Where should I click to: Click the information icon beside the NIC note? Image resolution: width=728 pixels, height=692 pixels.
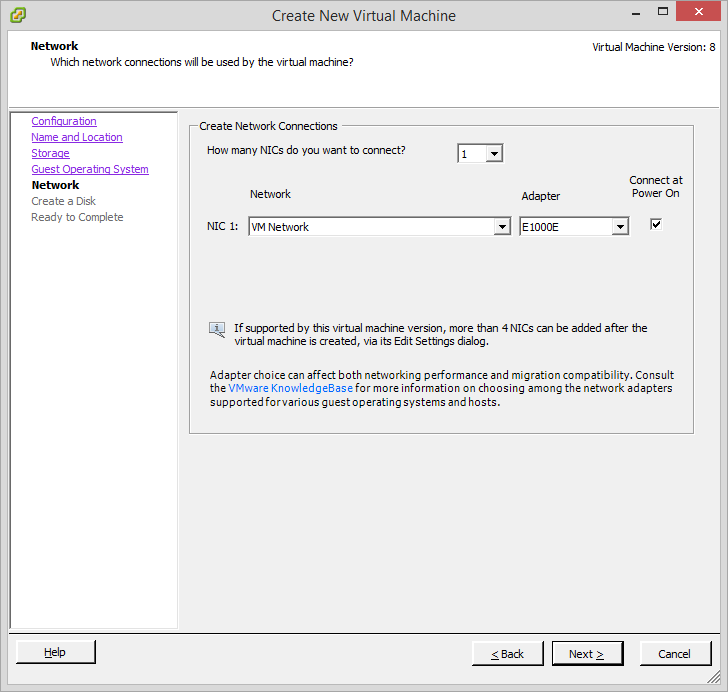(x=217, y=329)
